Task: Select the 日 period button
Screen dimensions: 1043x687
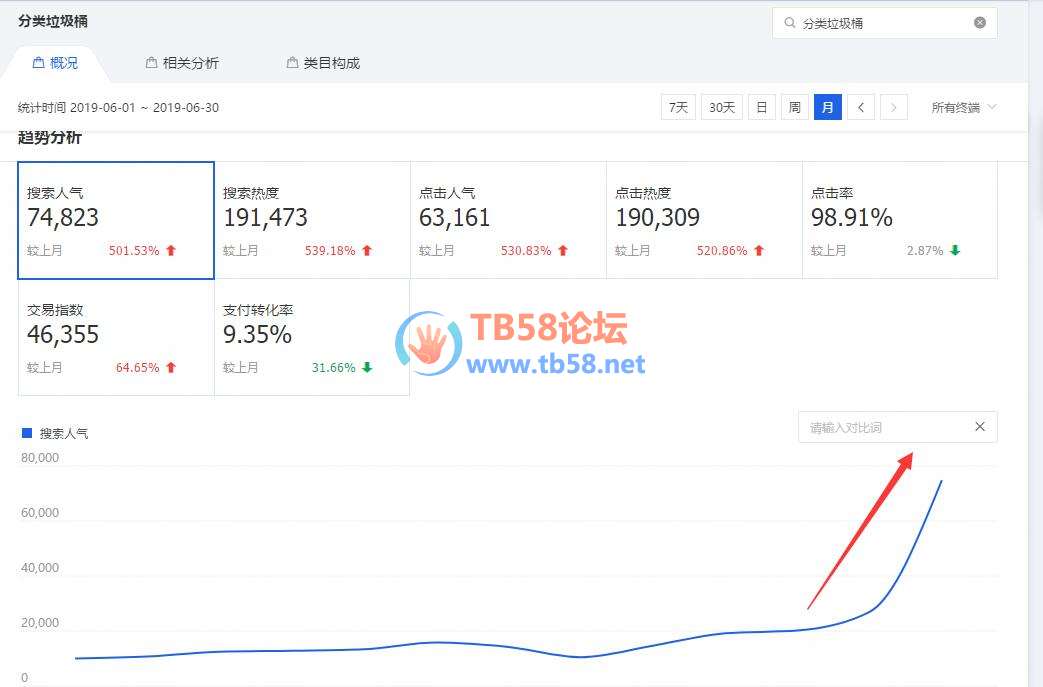Action: (762, 107)
